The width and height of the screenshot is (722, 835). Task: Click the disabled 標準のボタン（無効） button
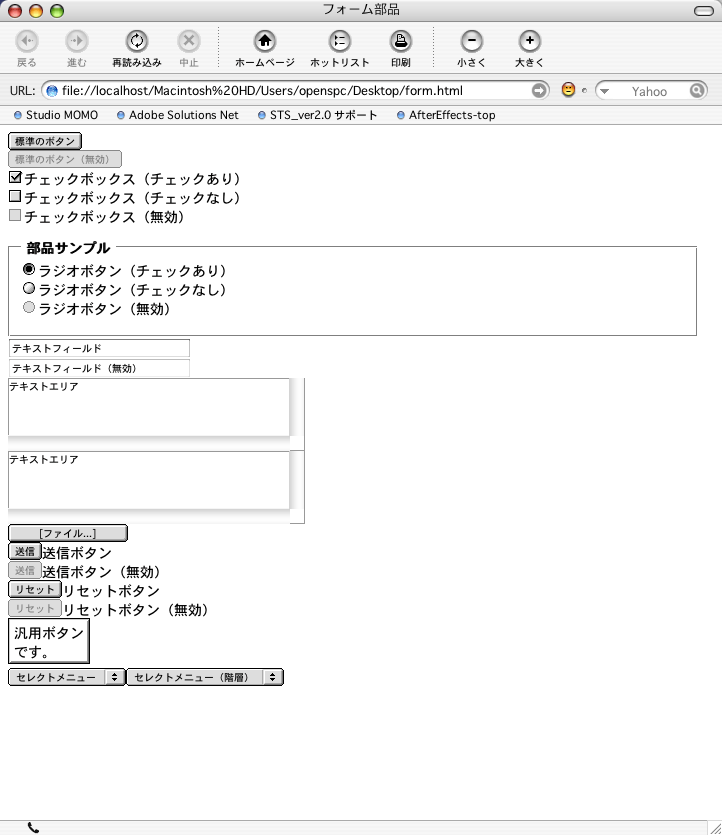pos(65,159)
